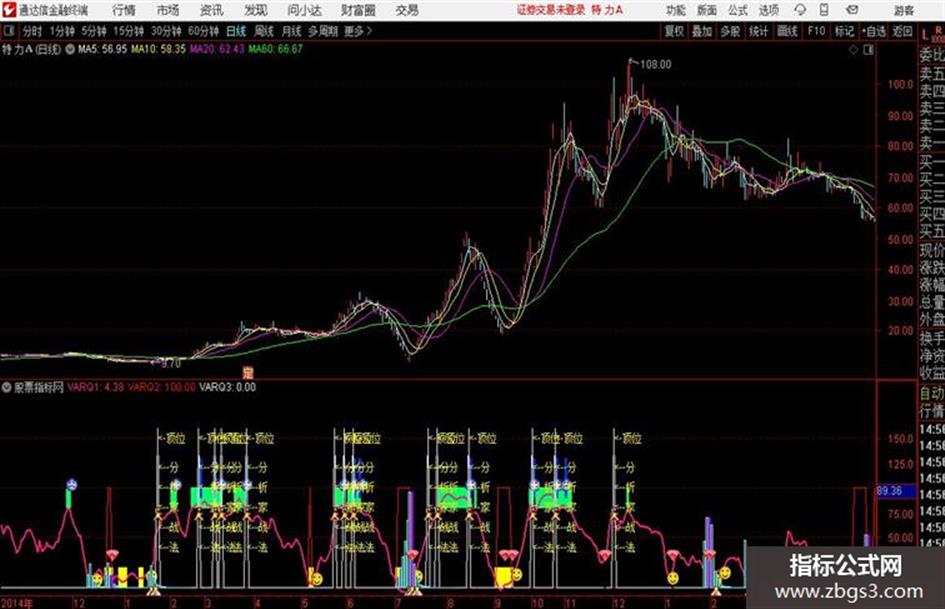Viewport: 945px width, 609px height.
Task: Expand the 更多 periods list
Action: pos(358,31)
